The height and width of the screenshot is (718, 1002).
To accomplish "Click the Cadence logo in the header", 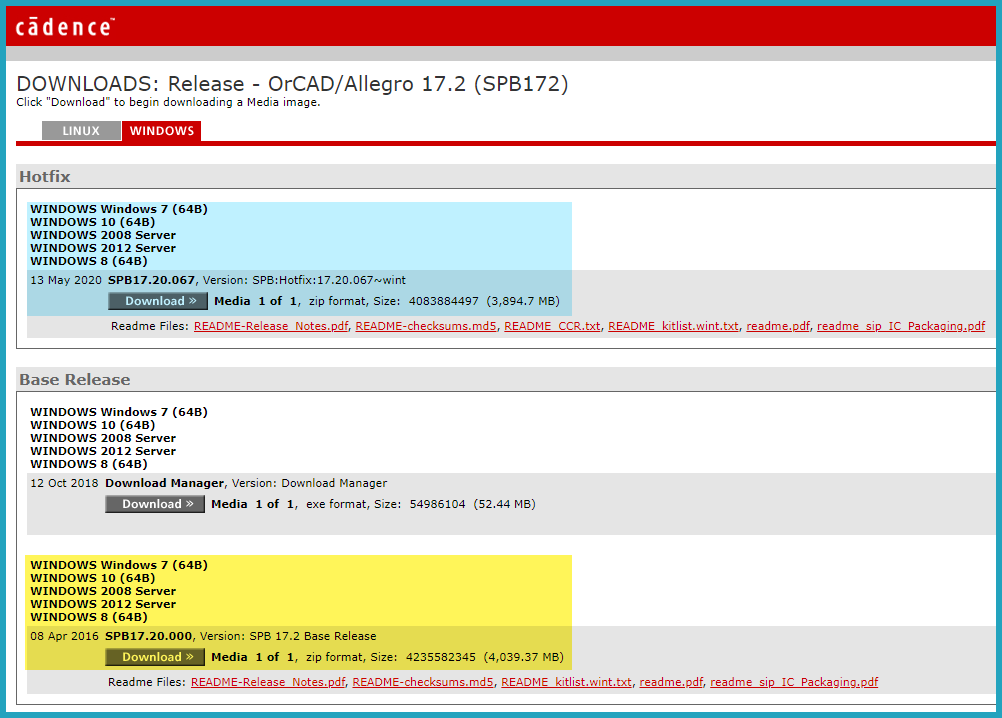I will pyautogui.click(x=64, y=26).
